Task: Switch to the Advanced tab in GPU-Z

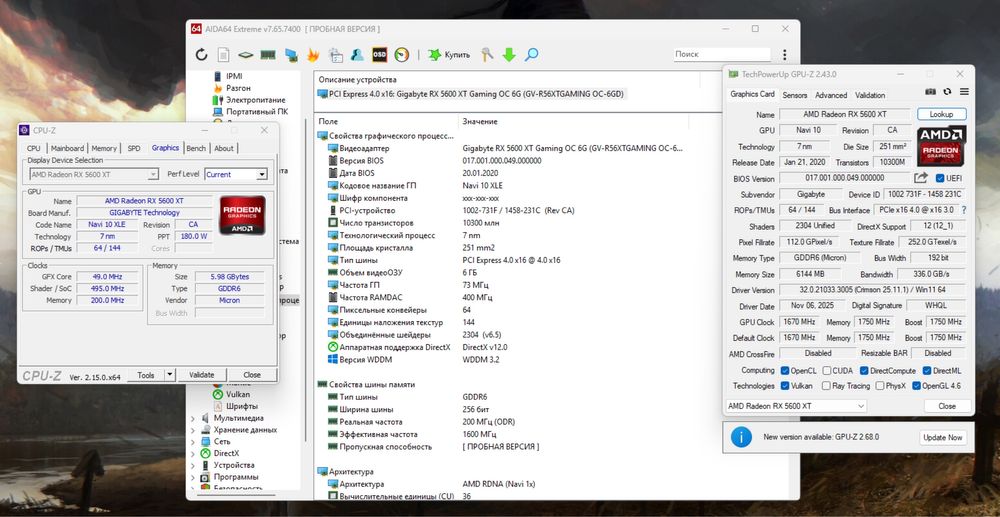Action: click(x=831, y=95)
